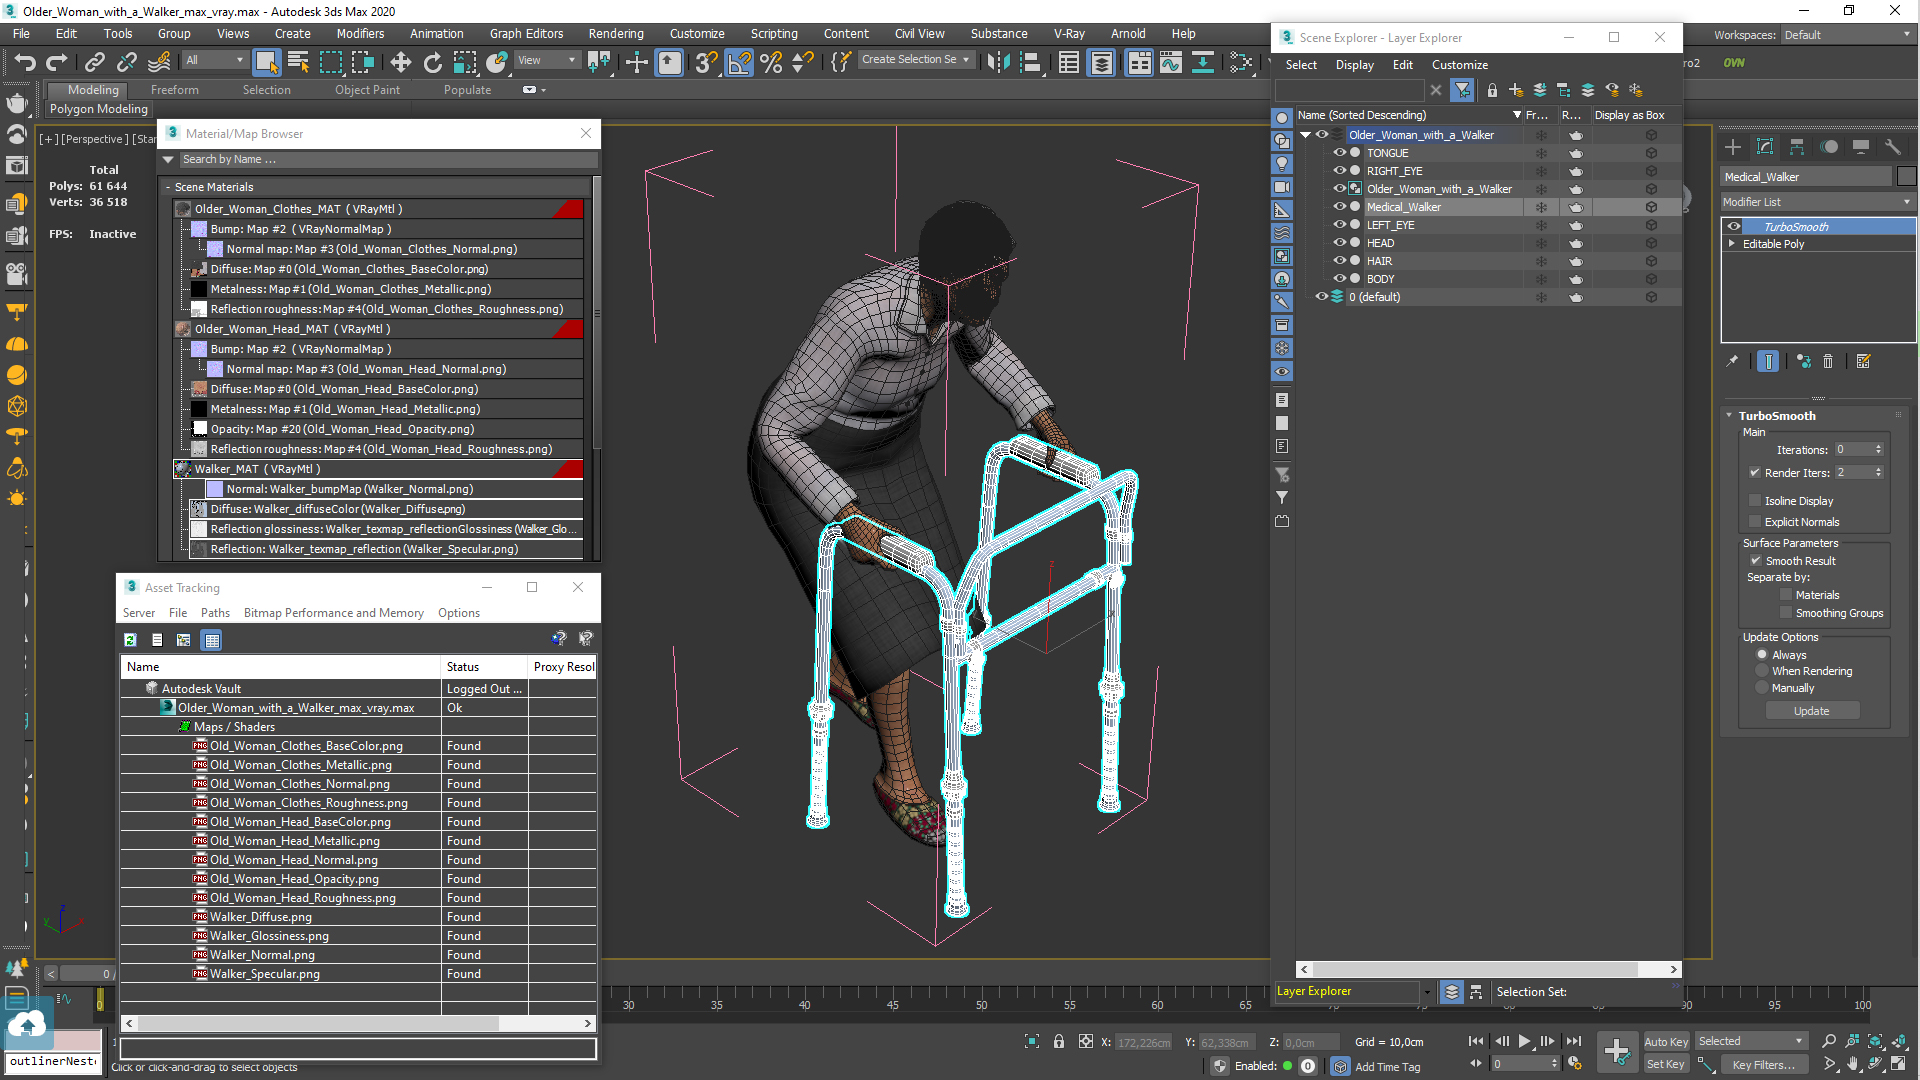Switch Asset Tracking to table view
The image size is (1920, 1080).
click(211, 640)
